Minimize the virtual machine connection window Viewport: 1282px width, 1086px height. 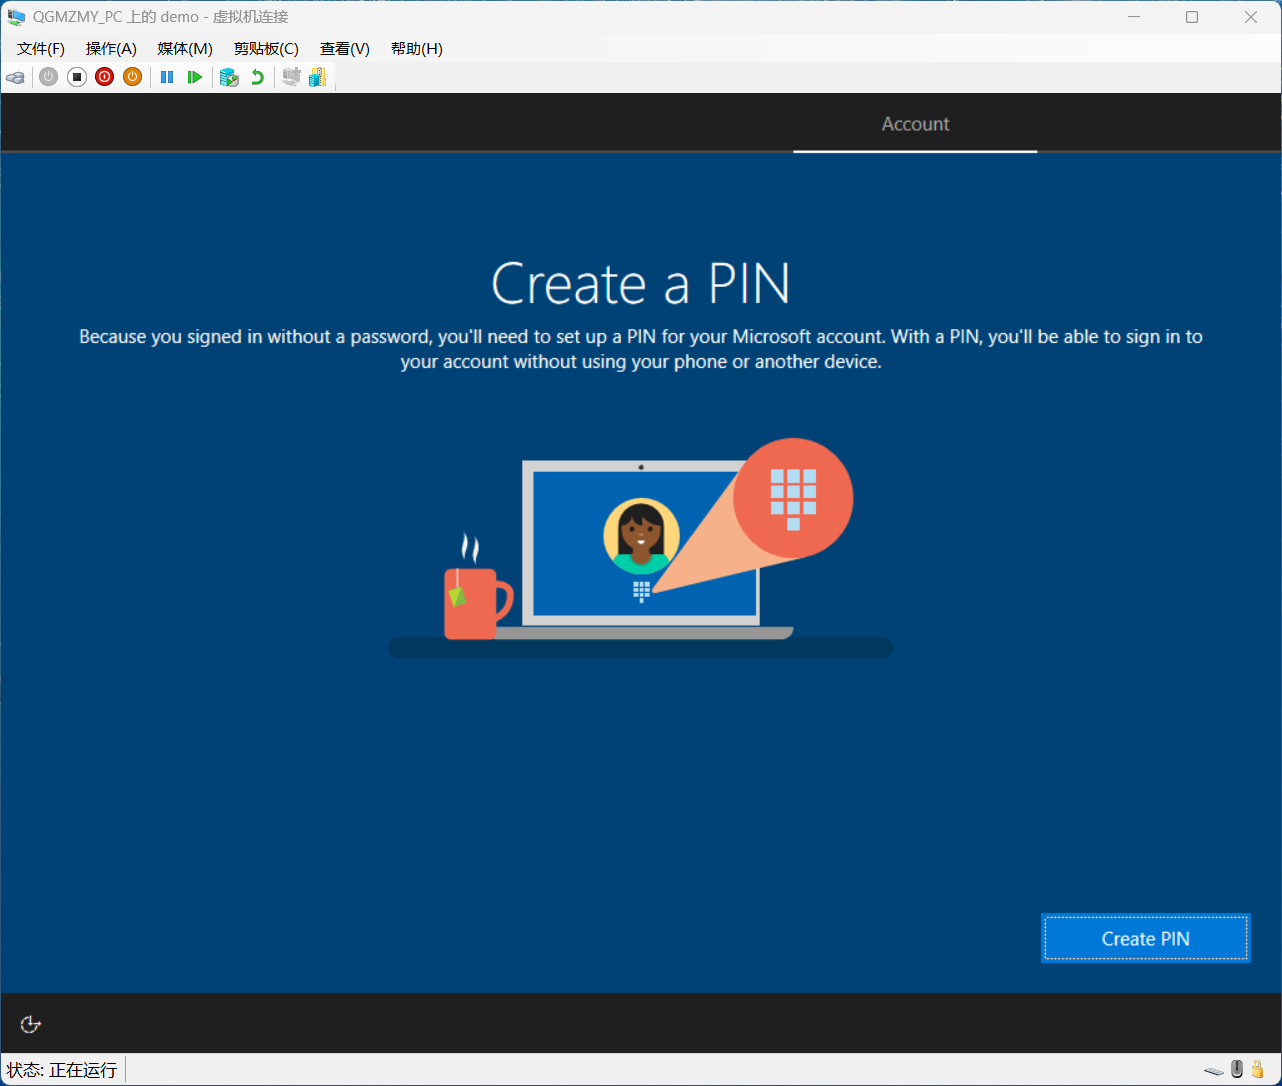click(x=1134, y=17)
